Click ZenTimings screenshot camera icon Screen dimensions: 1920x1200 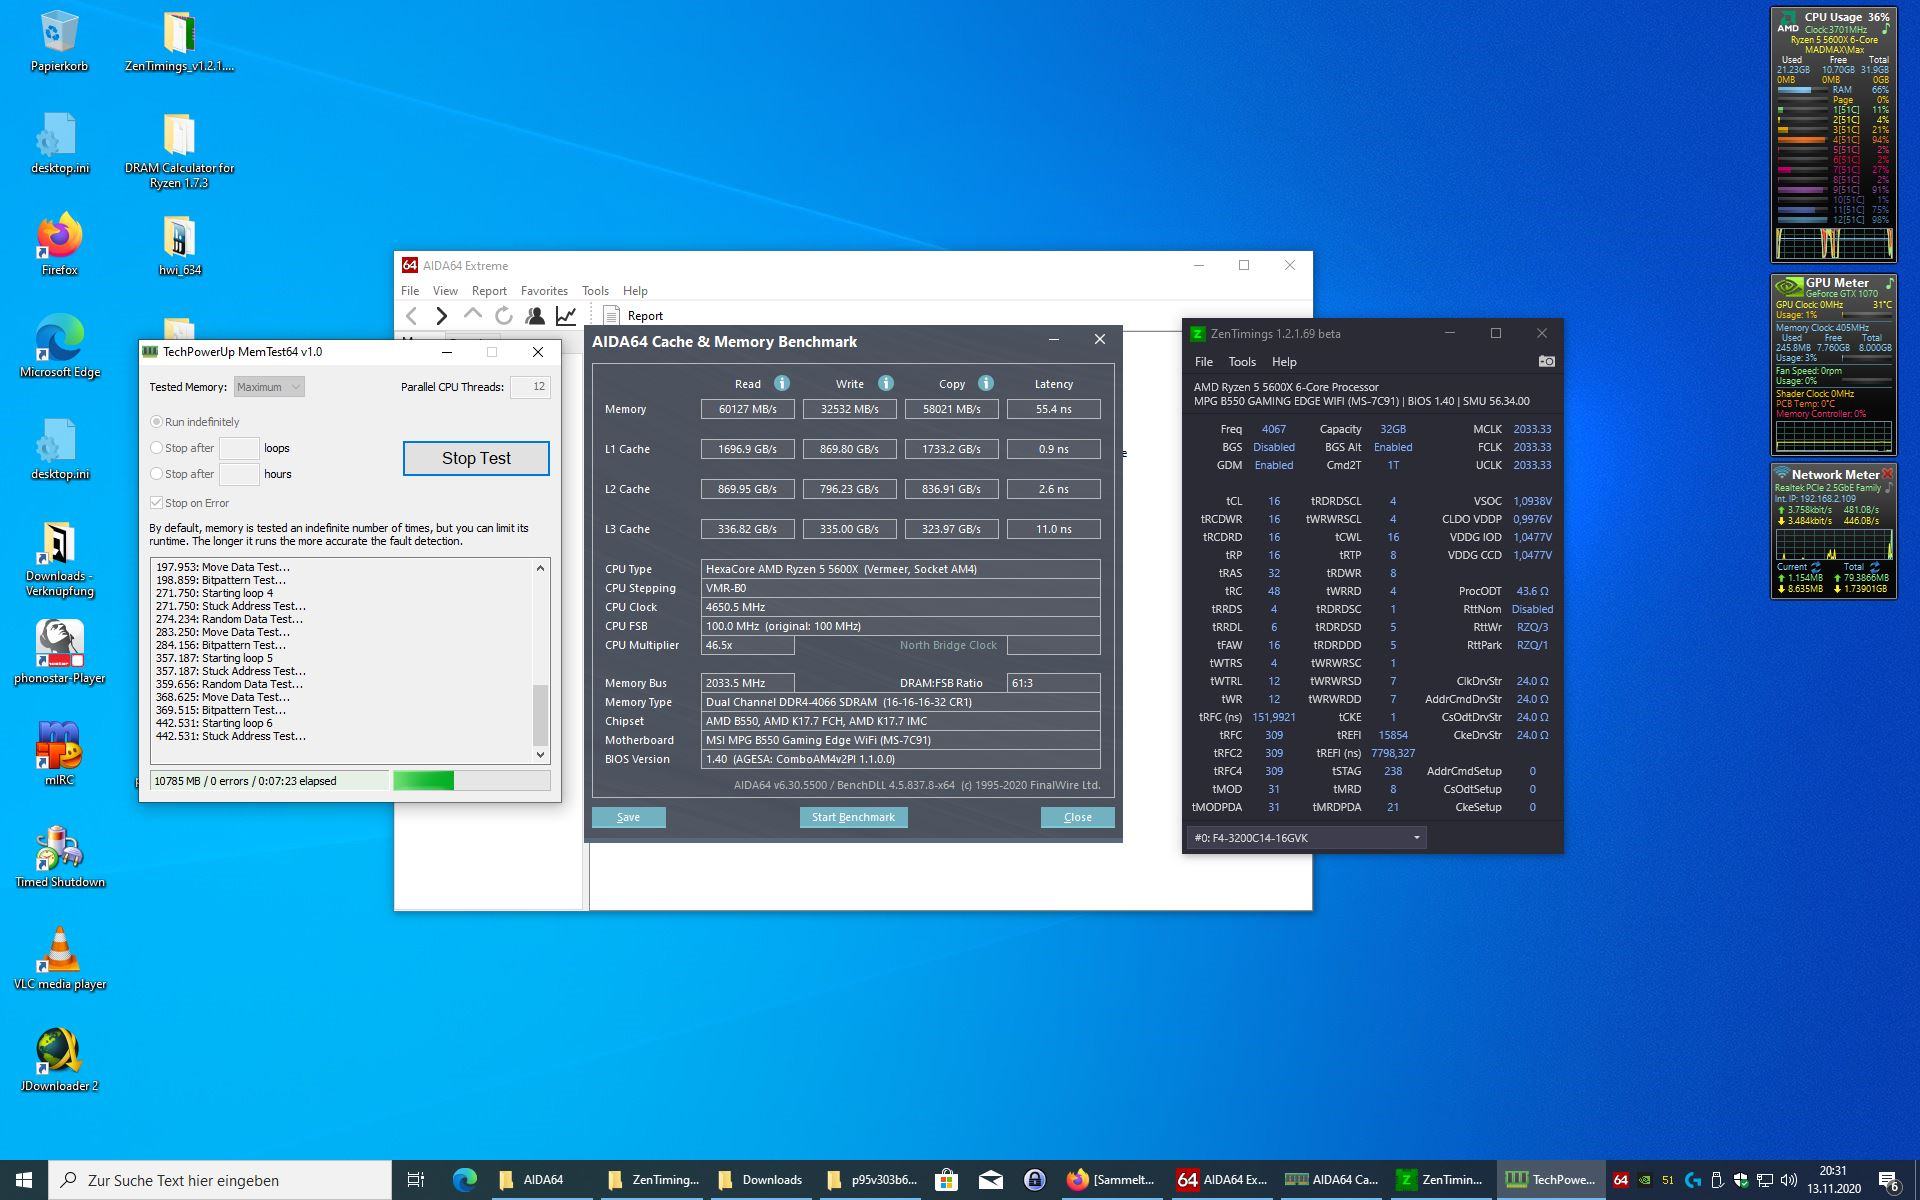[1546, 361]
